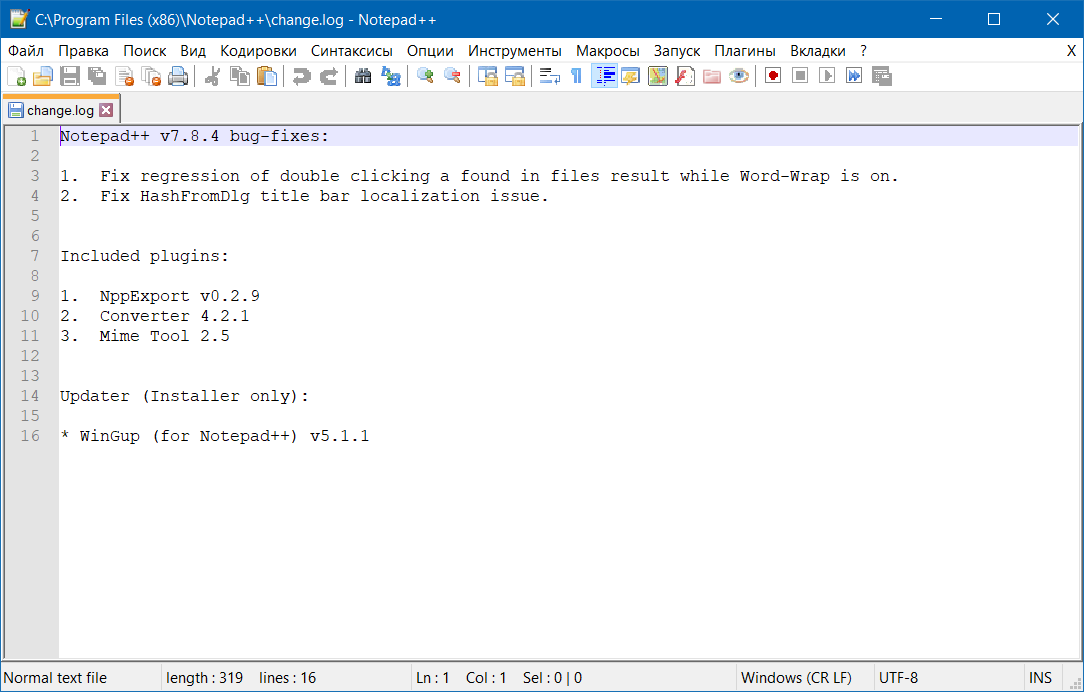Click the X at menu bar right
This screenshot has height=692, width=1084.
click(1072, 51)
